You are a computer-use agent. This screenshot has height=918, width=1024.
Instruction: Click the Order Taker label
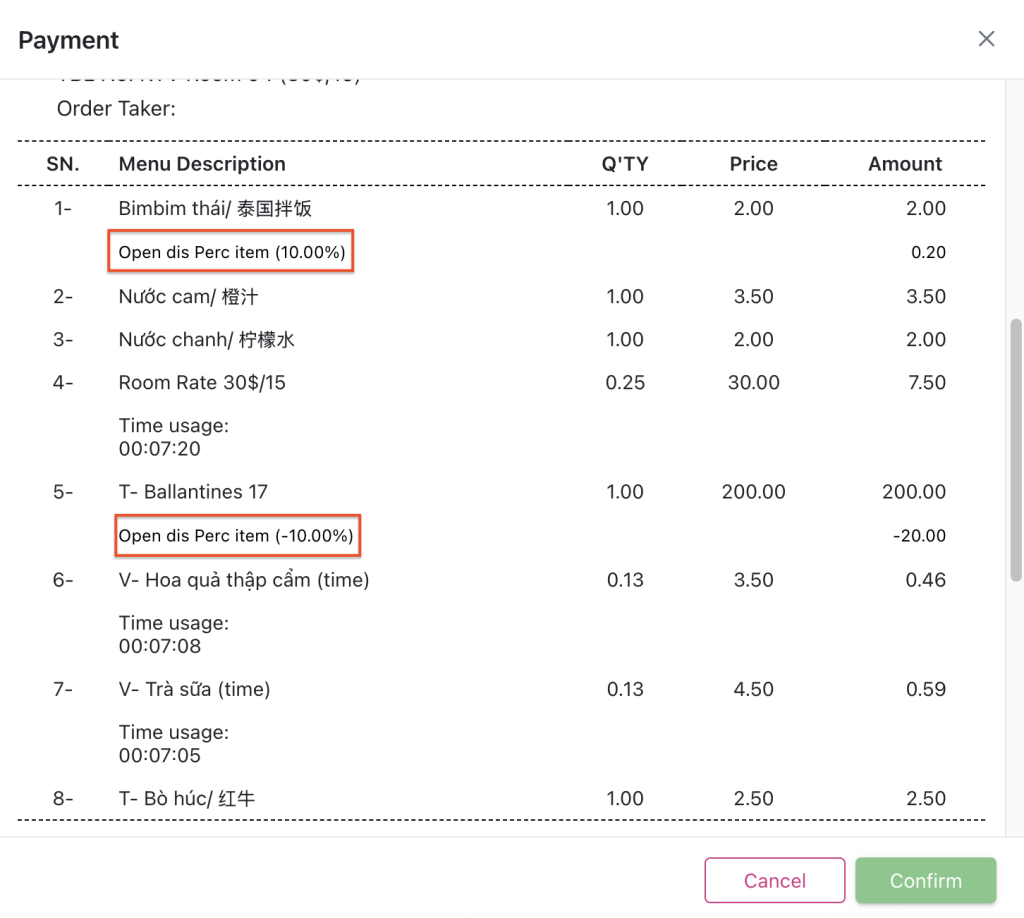click(x=116, y=108)
